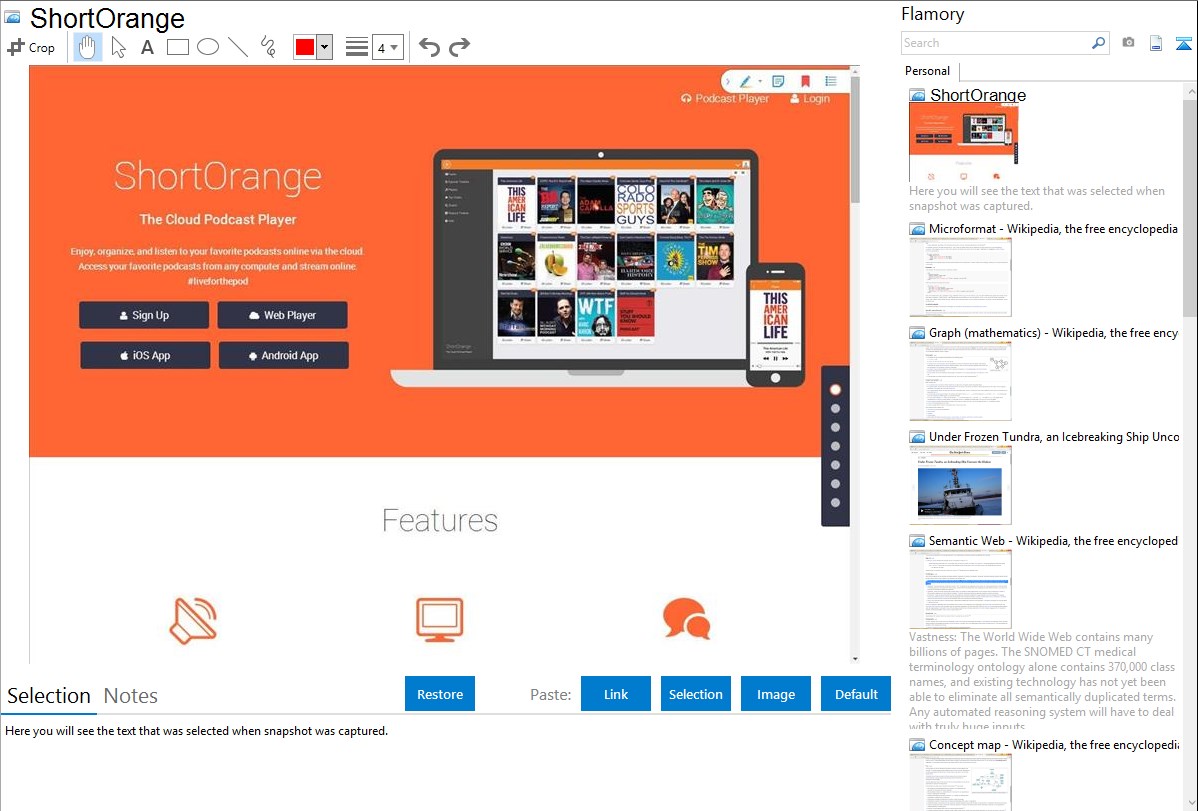Click the magnifier search icon

coord(1098,43)
